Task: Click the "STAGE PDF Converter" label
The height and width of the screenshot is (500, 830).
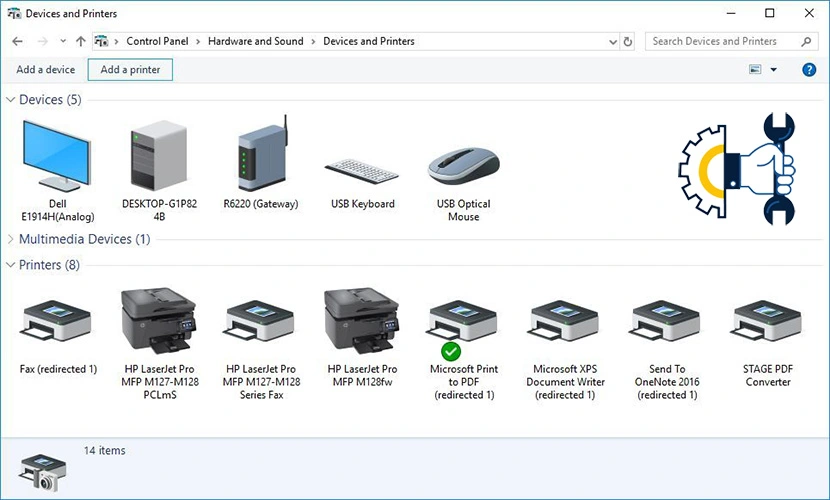Action: (768, 375)
